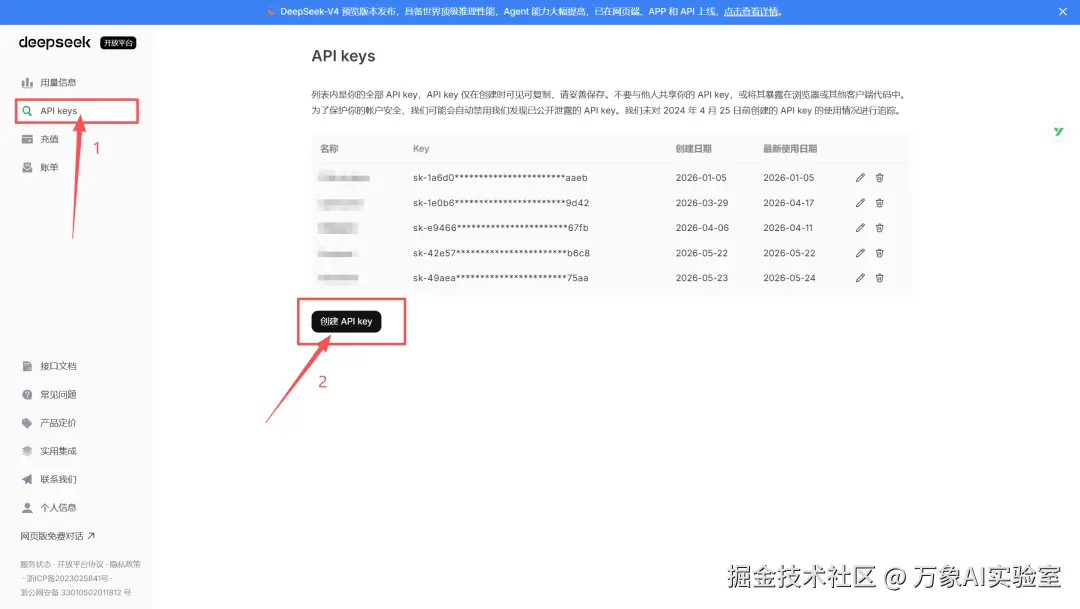Screen dimensions: 1080x609
Task: Delete the key starting sk-1e0b6
Action: click(x=880, y=203)
